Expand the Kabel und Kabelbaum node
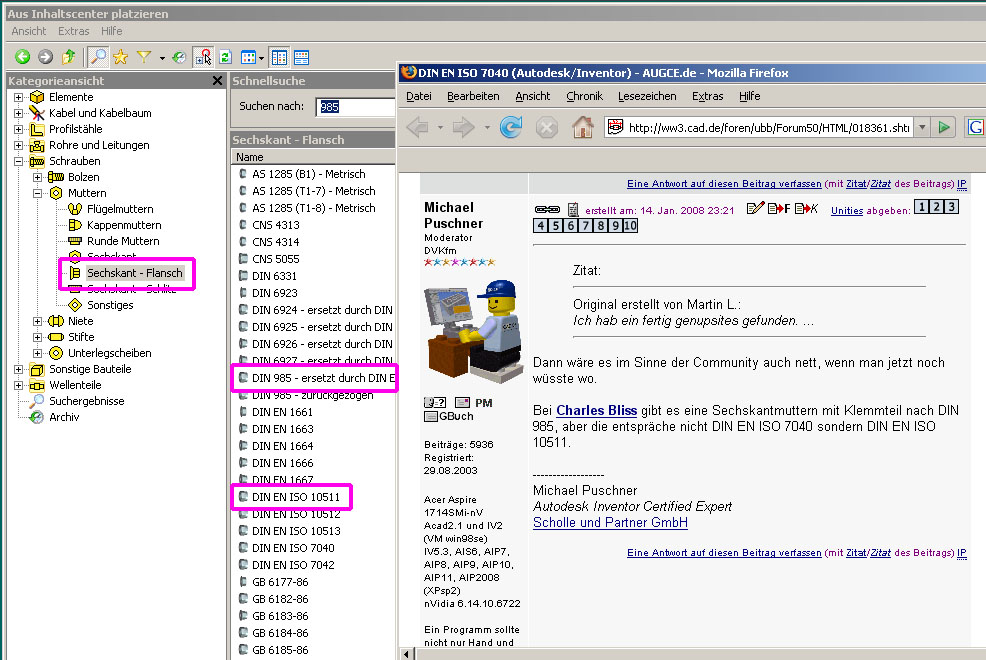This screenshot has width=986, height=660. click(18, 113)
